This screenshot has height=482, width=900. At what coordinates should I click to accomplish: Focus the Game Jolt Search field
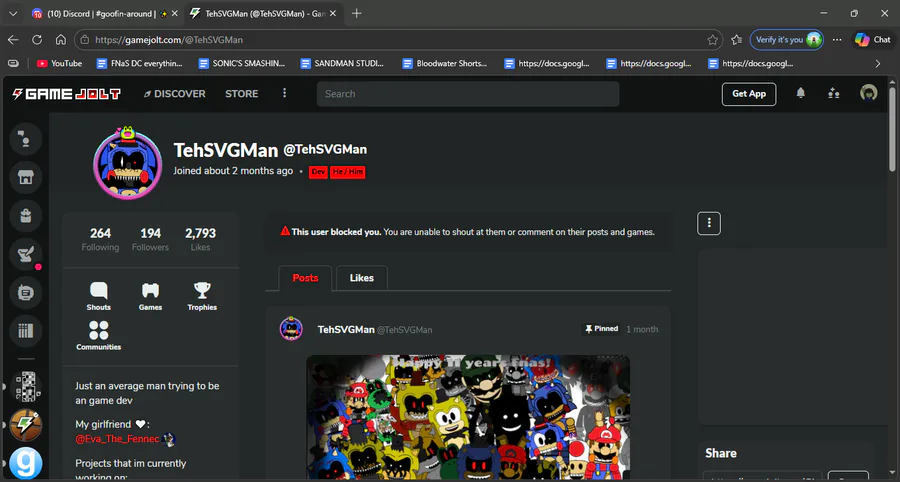(468, 94)
